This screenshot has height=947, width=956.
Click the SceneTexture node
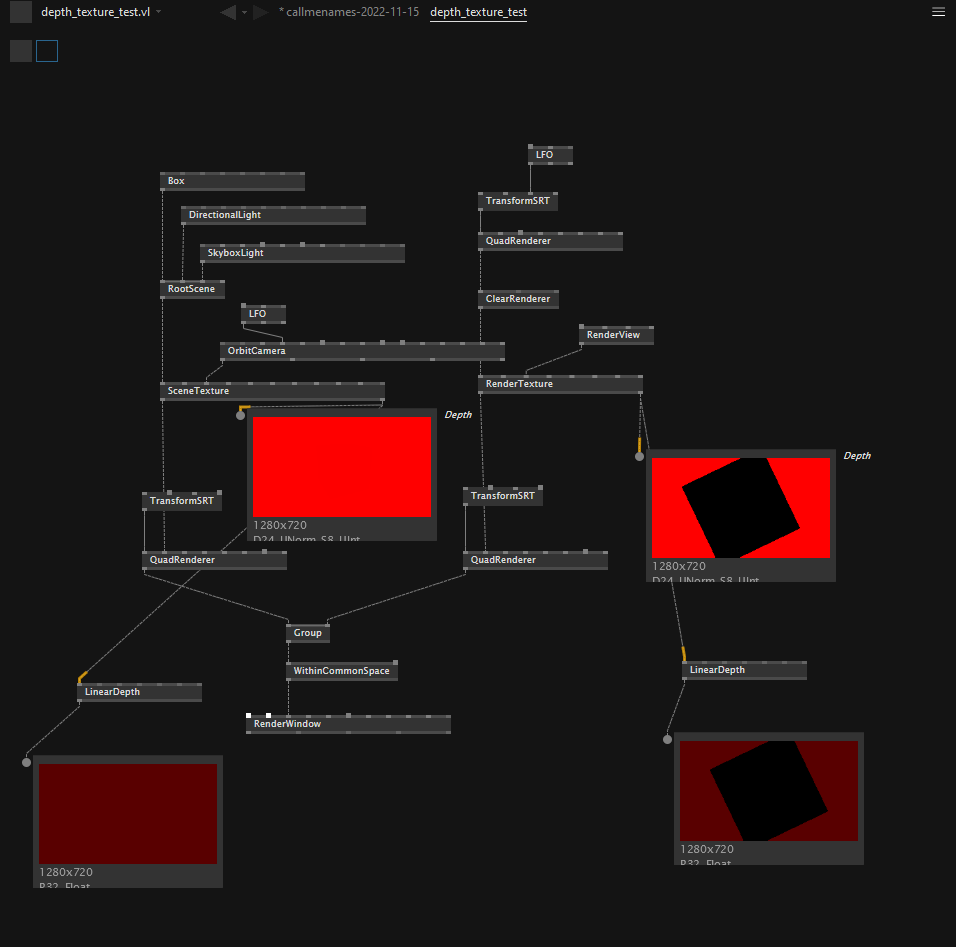[198, 391]
